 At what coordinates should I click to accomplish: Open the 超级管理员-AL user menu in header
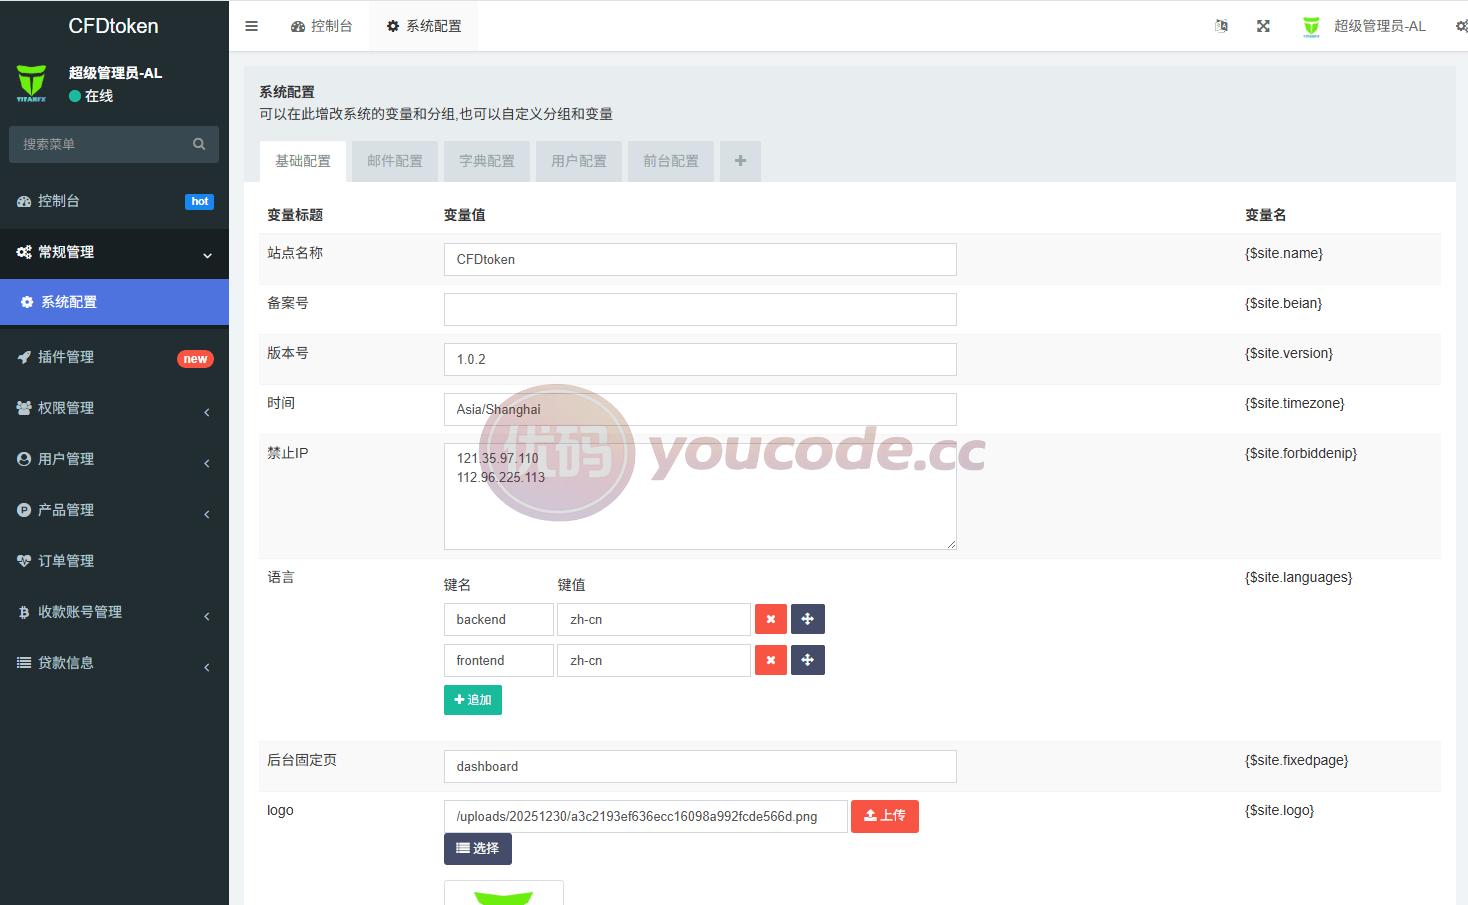(x=1364, y=26)
